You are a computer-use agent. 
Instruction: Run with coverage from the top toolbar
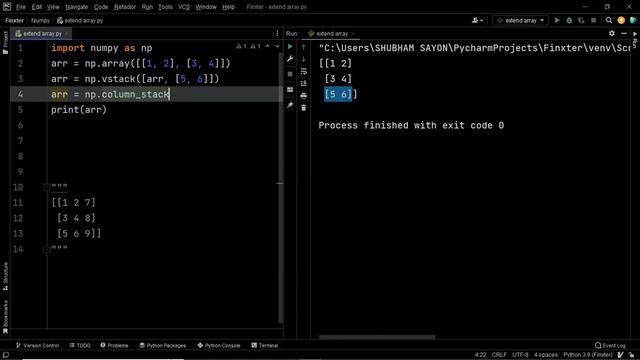[581, 20]
